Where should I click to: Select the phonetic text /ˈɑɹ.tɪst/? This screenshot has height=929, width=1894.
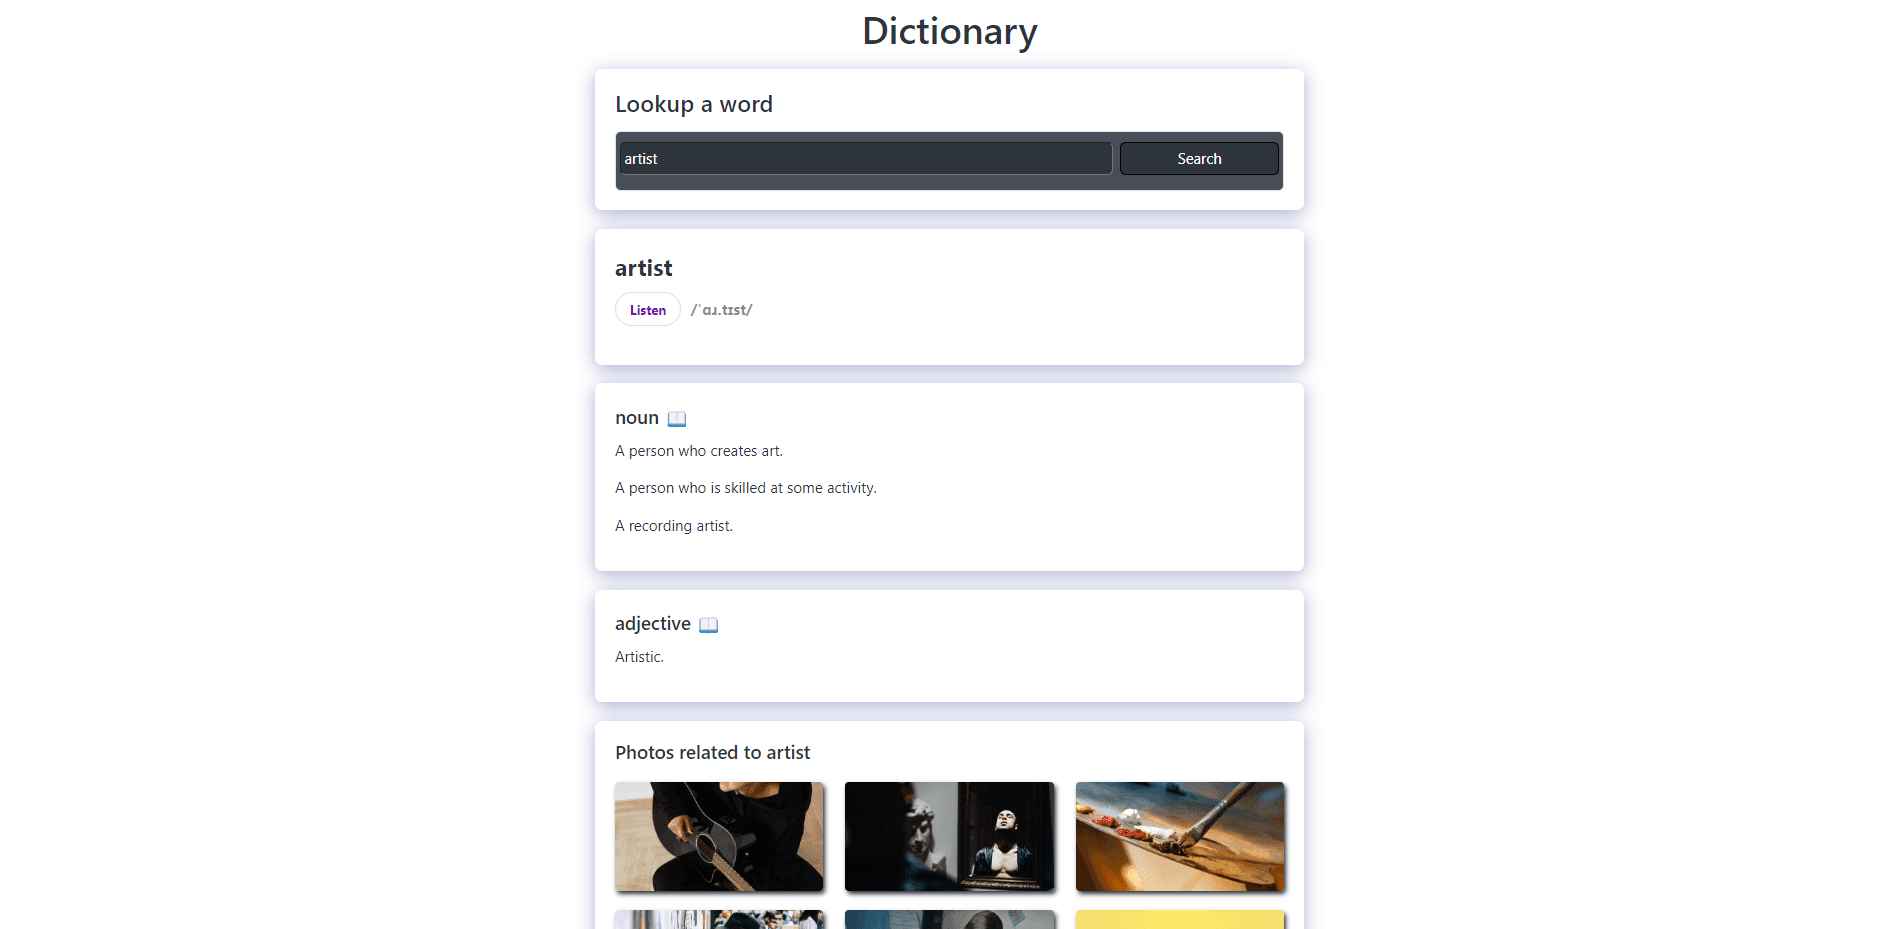coord(722,310)
